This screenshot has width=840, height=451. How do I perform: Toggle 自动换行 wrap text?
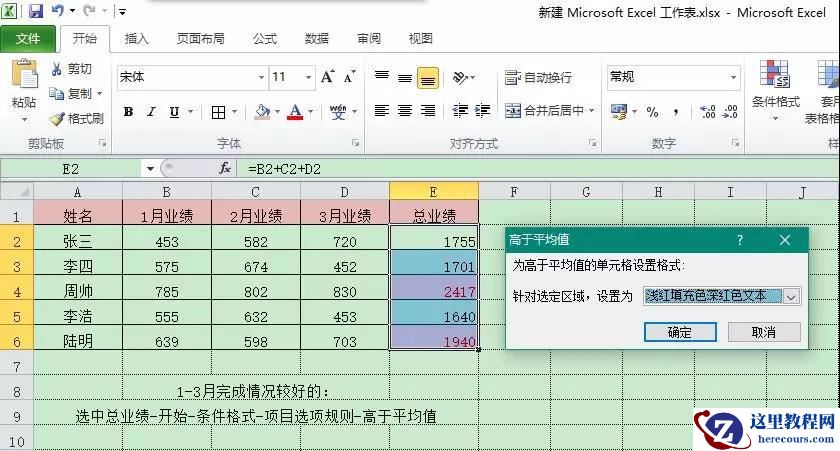point(538,78)
